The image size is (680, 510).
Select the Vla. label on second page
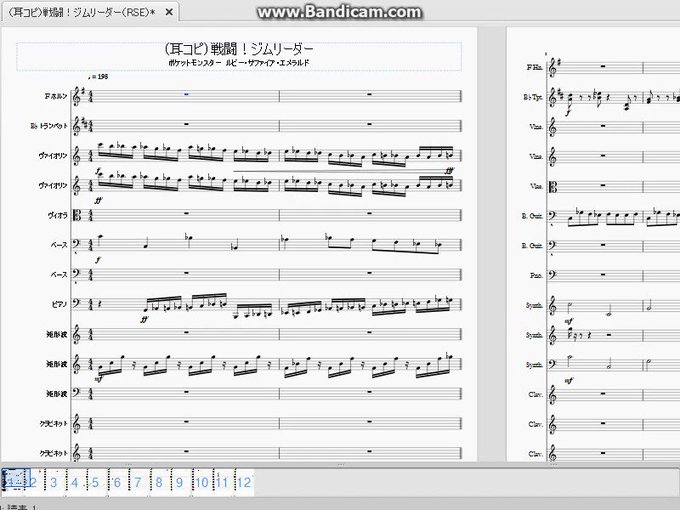coord(536,186)
